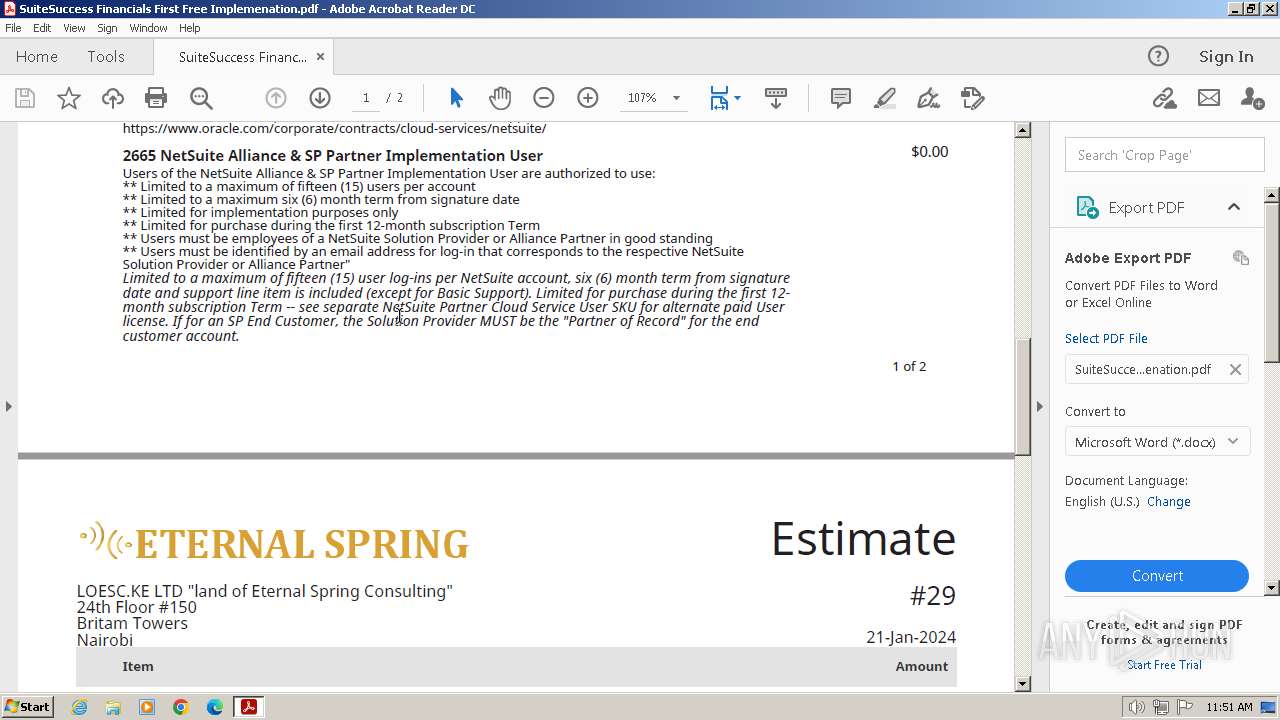Click the Select PDF File link
The height and width of the screenshot is (720, 1280).
1106,338
